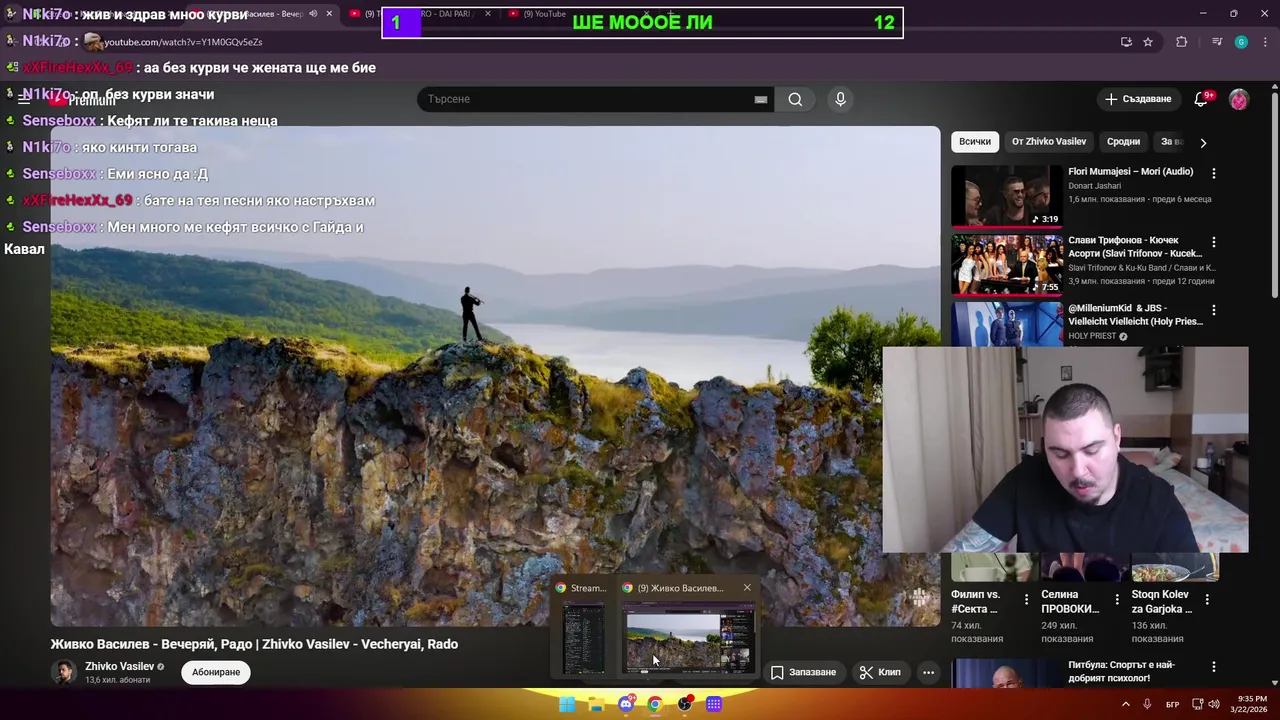Open the YouTube notifications bell
This screenshot has width=1280, height=720.
tap(1201, 99)
